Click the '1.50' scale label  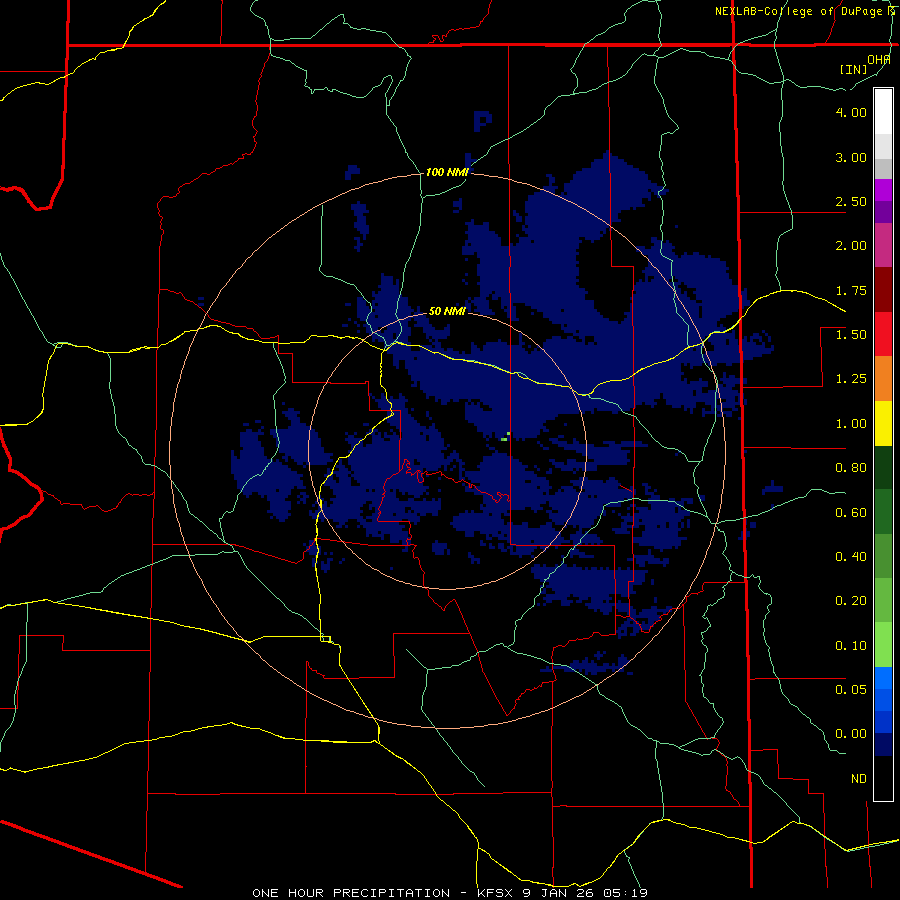point(851,335)
